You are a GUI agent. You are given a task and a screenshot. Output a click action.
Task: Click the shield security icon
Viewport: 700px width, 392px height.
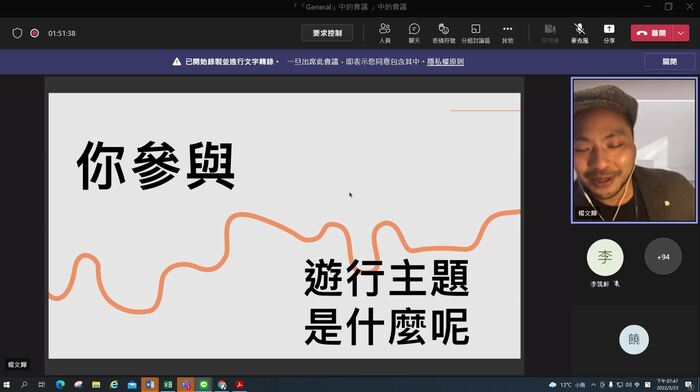[17, 33]
